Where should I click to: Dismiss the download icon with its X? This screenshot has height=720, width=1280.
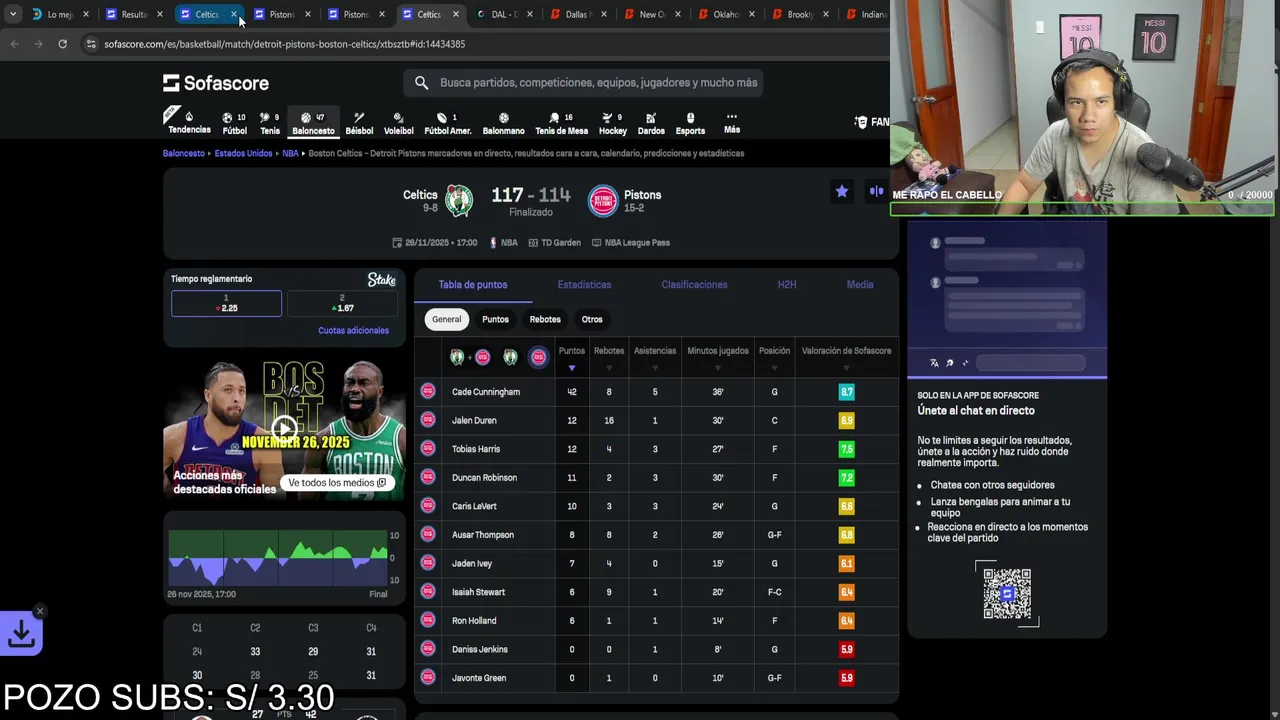(40, 611)
